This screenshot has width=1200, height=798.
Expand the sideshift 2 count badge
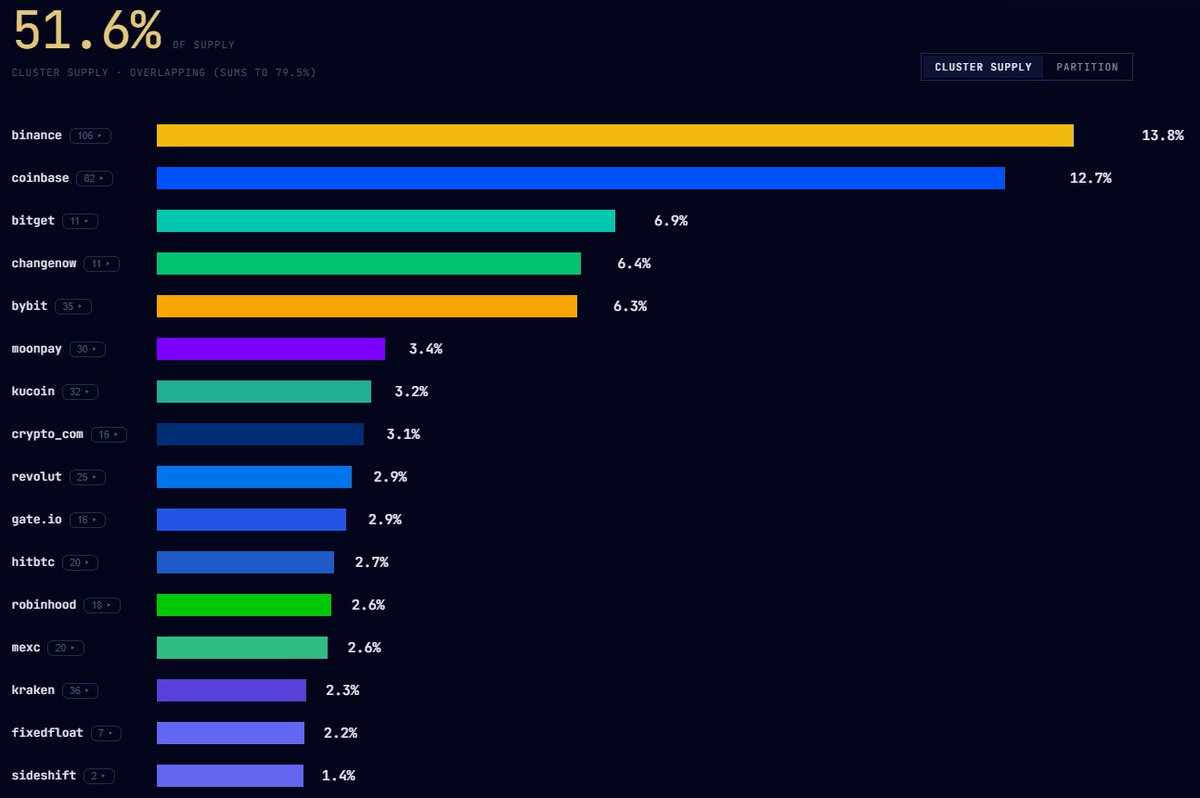(99, 776)
